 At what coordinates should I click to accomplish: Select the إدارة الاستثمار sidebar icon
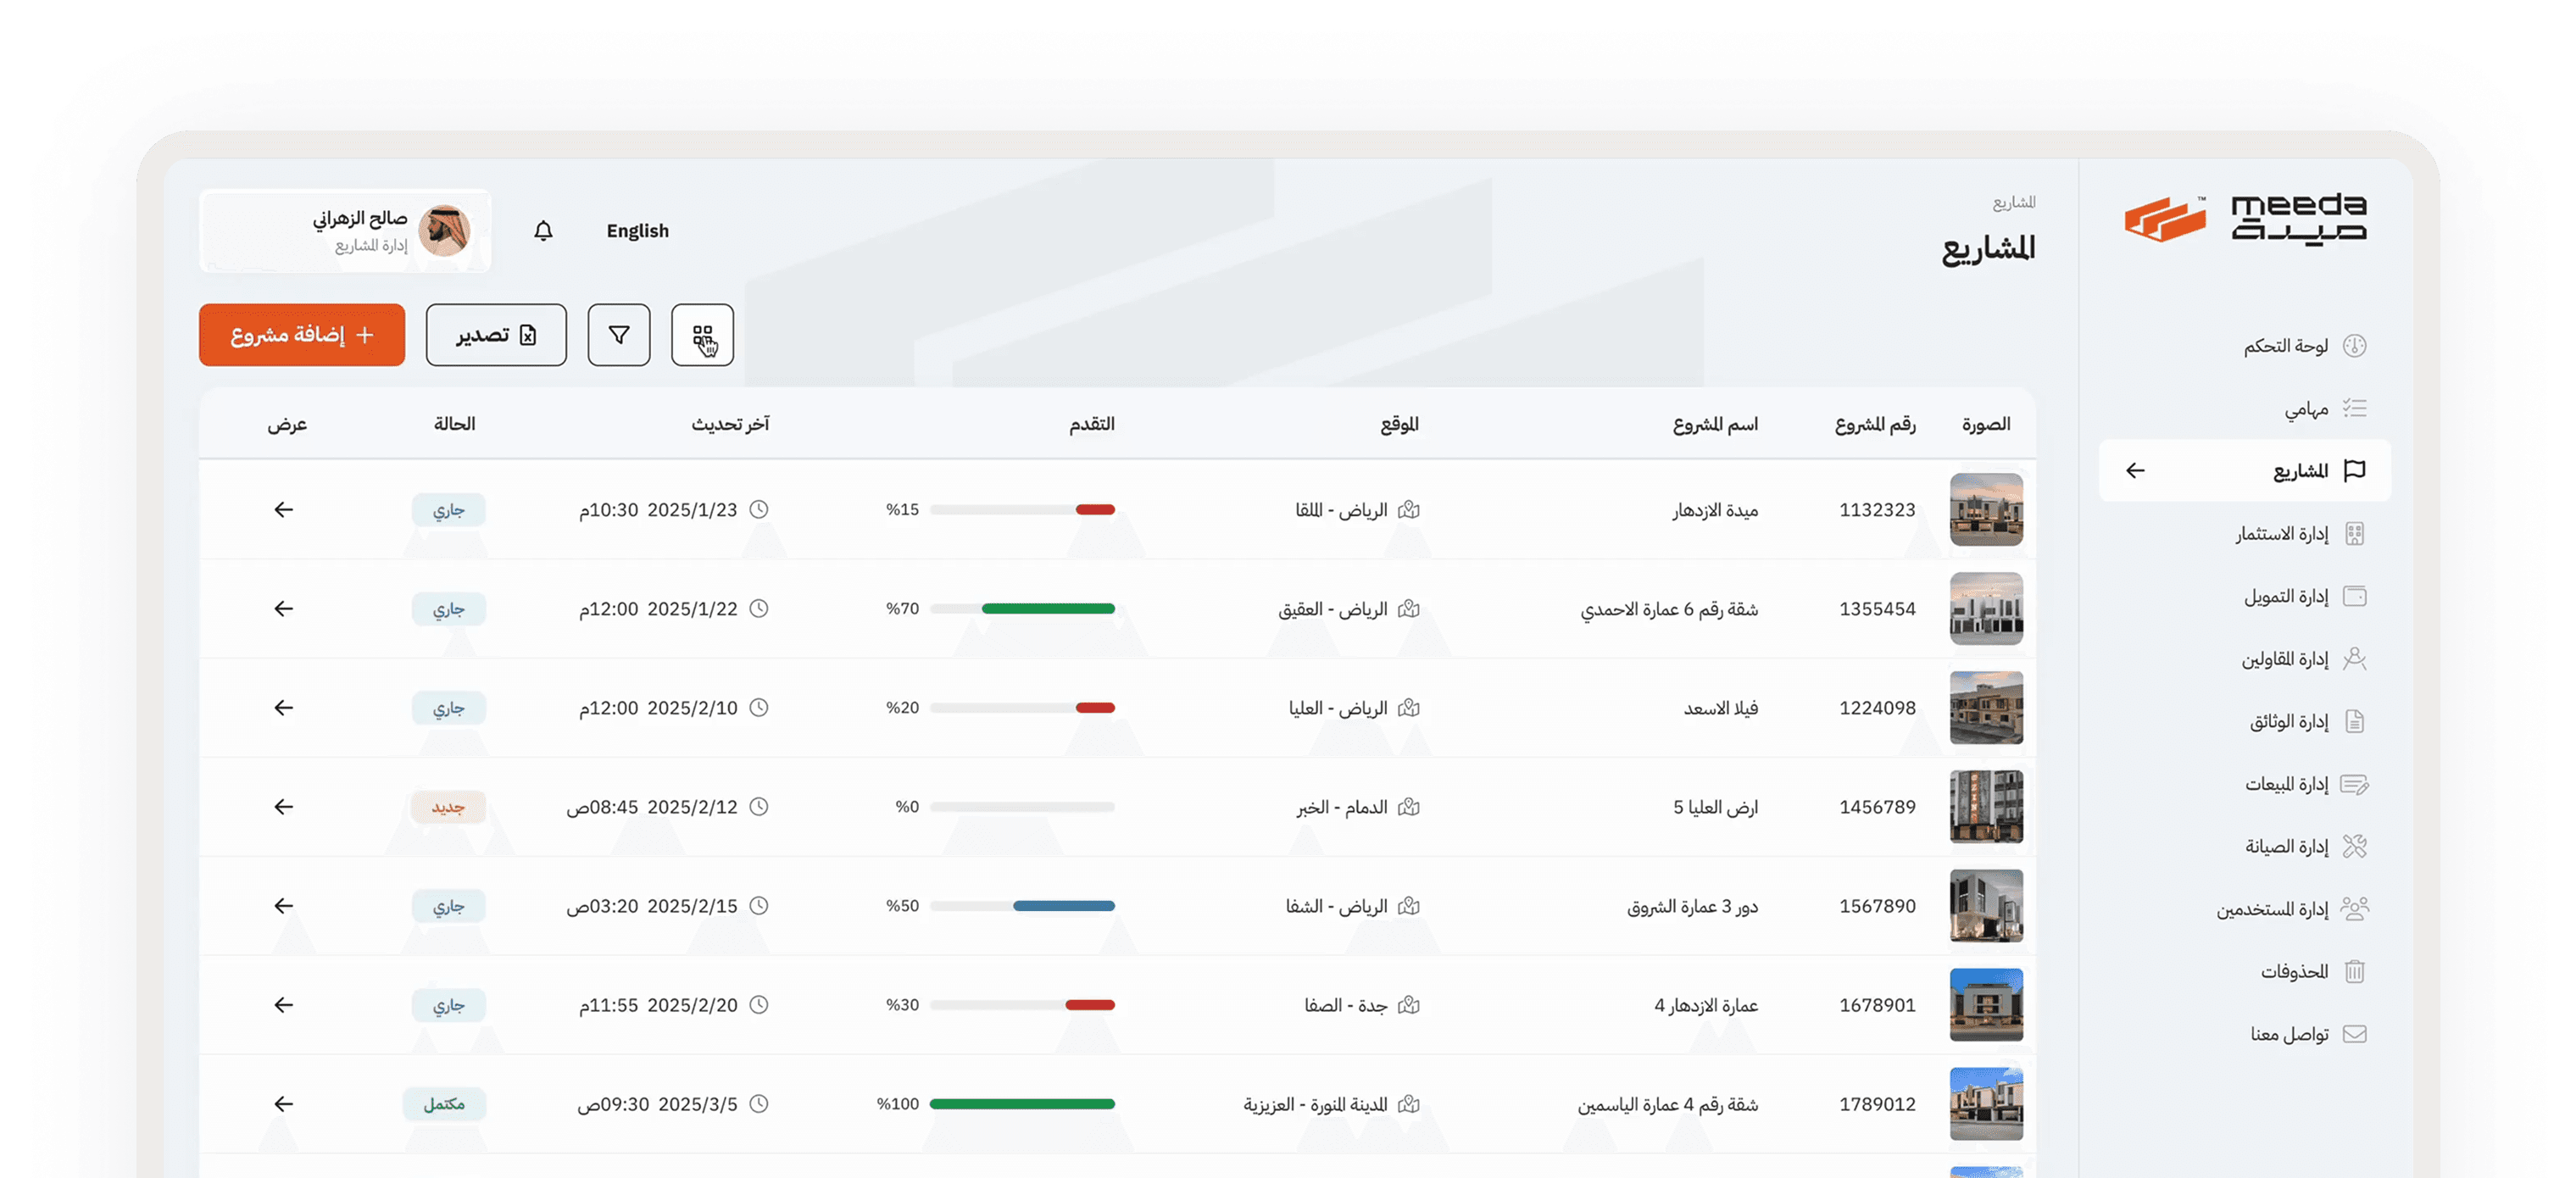click(x=2356, y=533)
